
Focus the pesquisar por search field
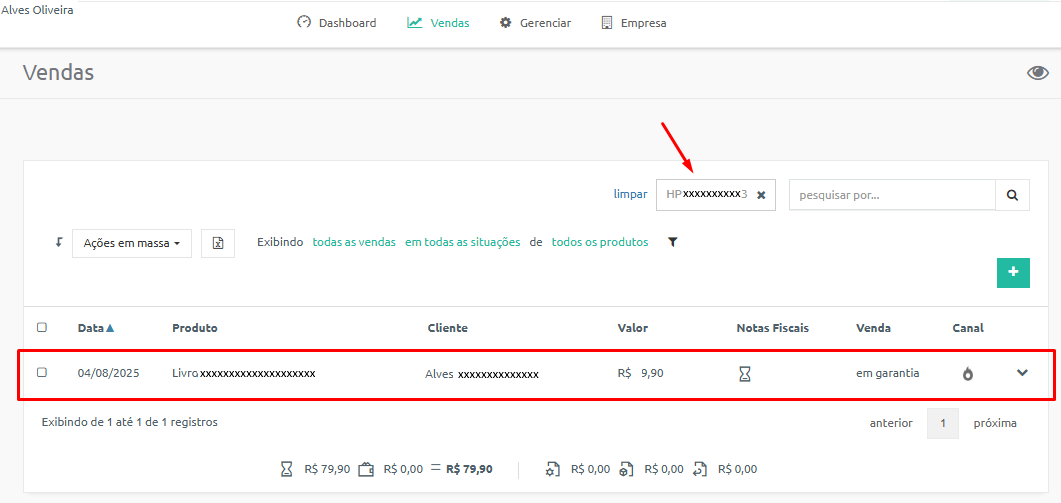tap(892, 195)
